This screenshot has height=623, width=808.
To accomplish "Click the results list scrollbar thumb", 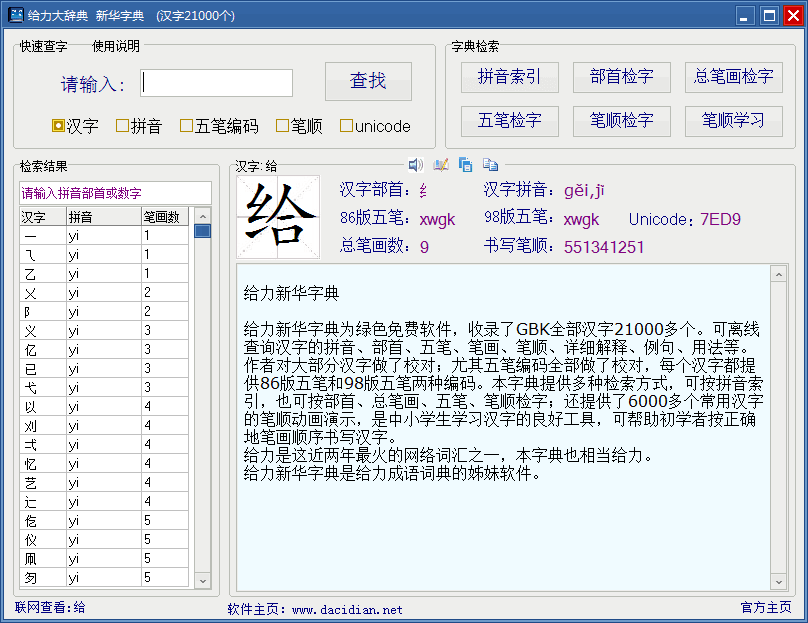I will pos(203,231).
